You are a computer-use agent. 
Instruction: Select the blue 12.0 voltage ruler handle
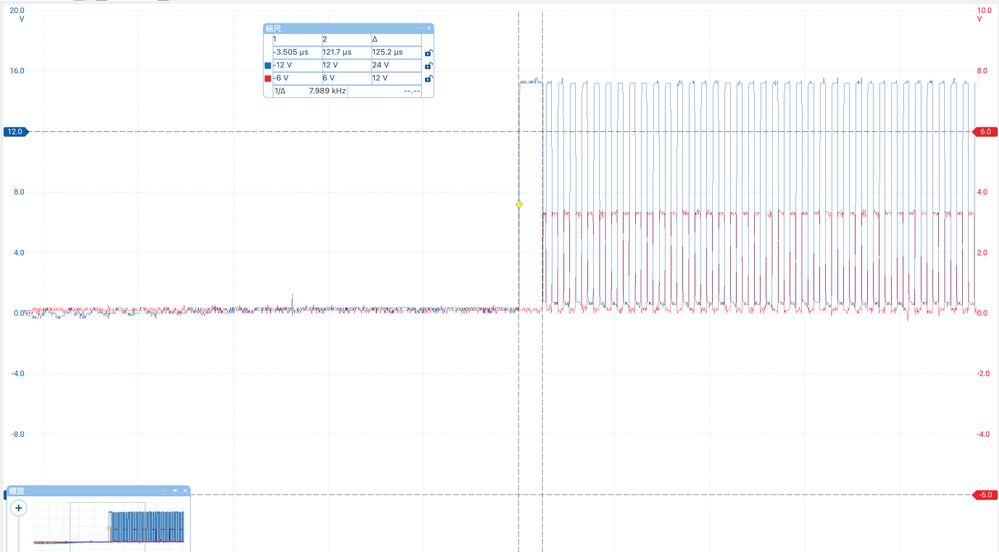pyautogui.click(x=16, y=132)
